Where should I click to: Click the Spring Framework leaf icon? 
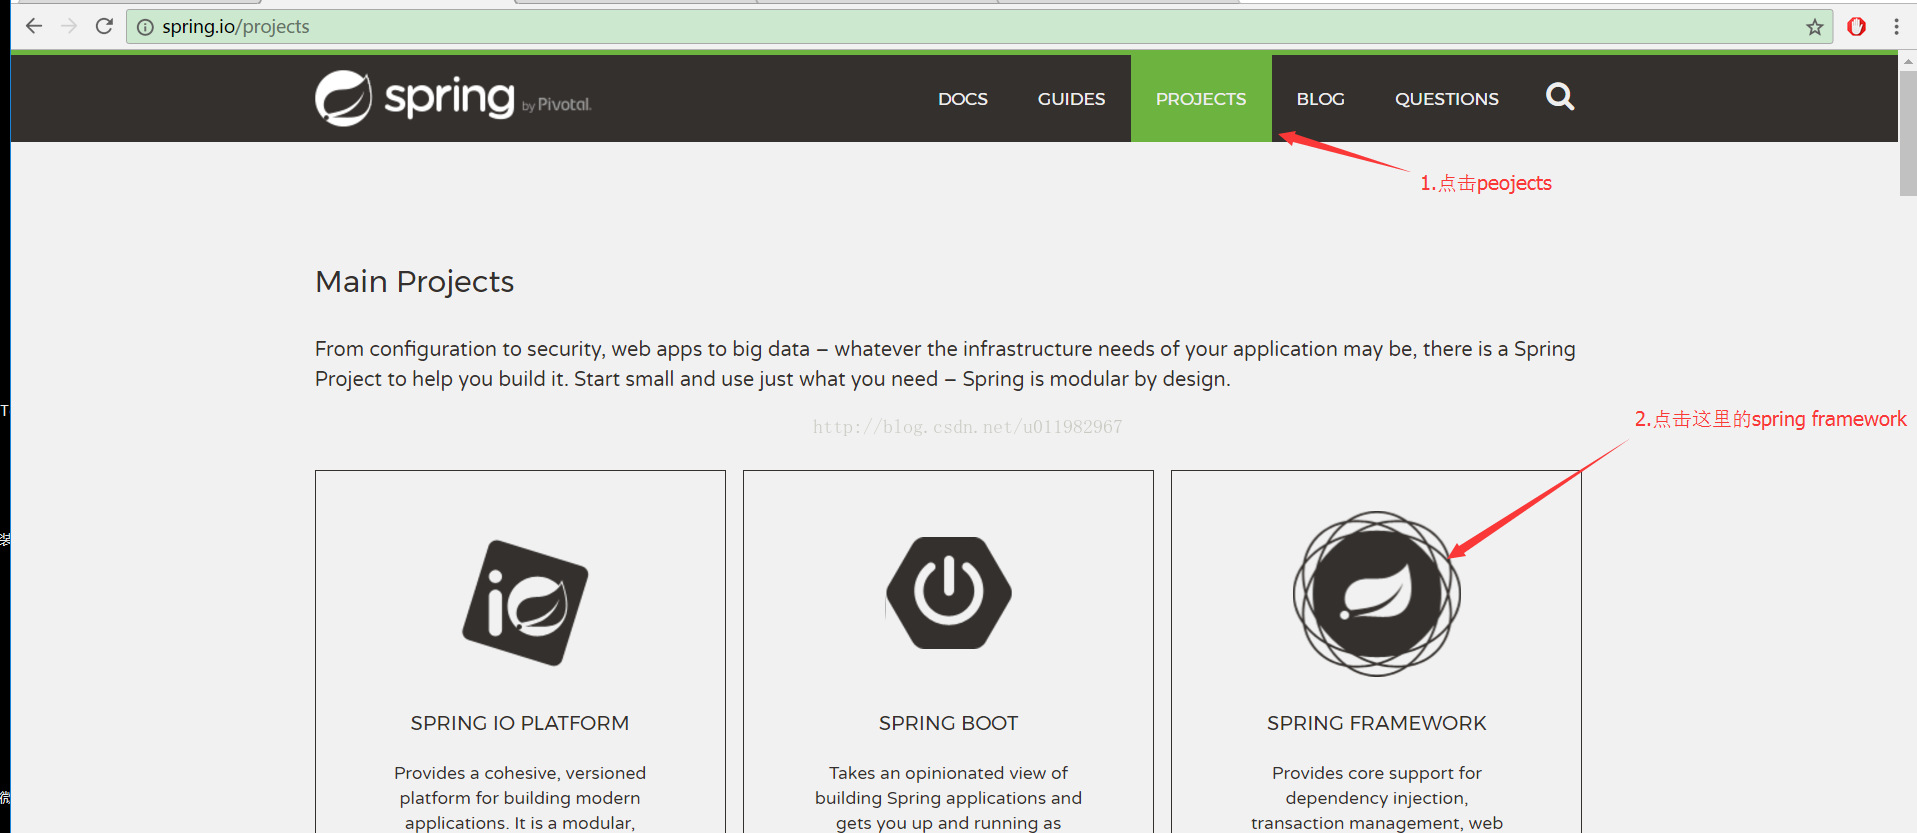point(1377,594)
